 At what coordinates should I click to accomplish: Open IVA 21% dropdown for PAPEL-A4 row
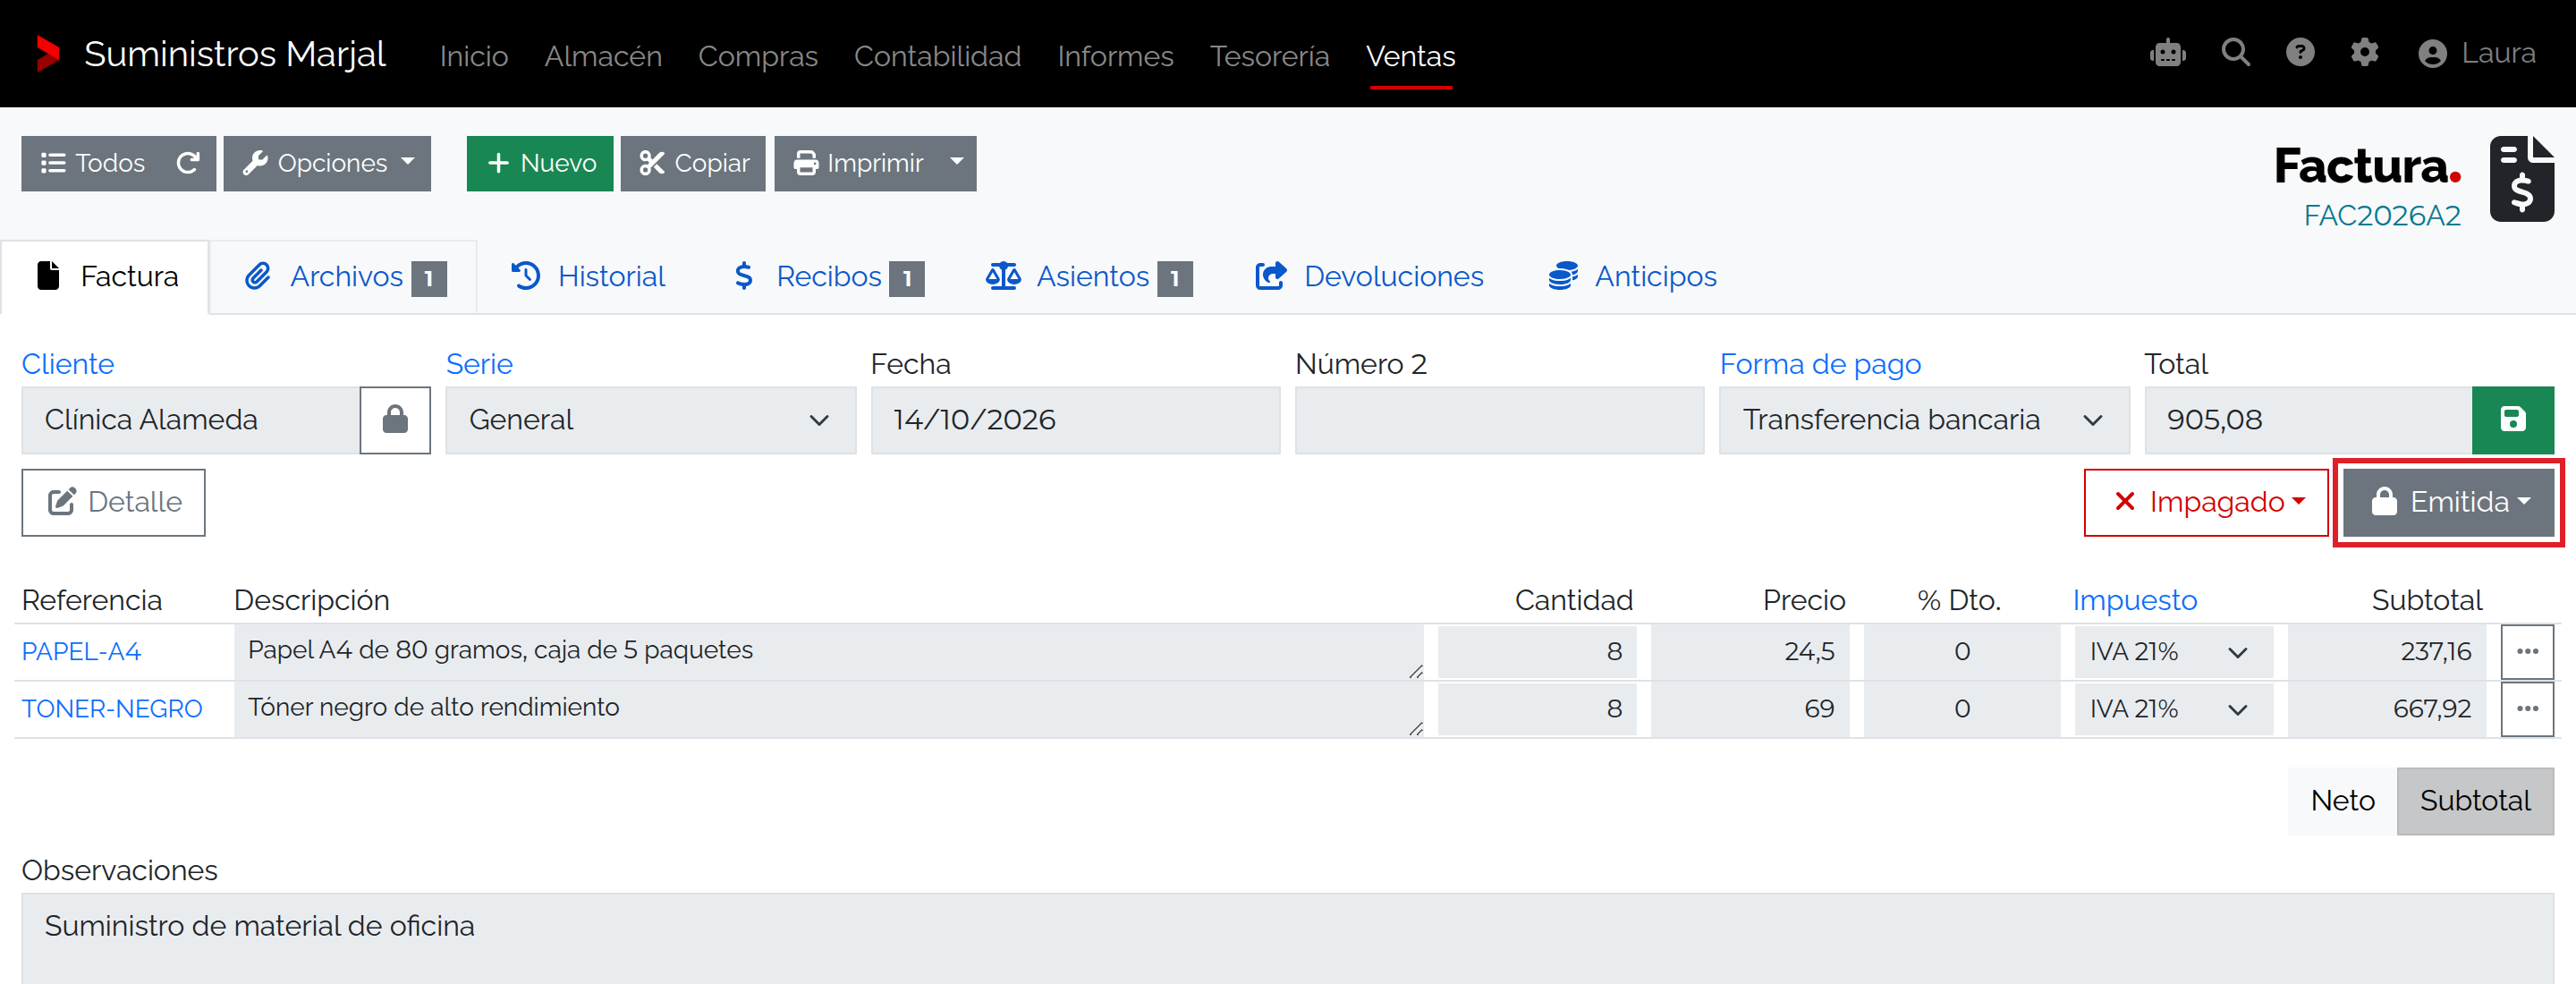pyautogui.click(x=2173, y=652)
